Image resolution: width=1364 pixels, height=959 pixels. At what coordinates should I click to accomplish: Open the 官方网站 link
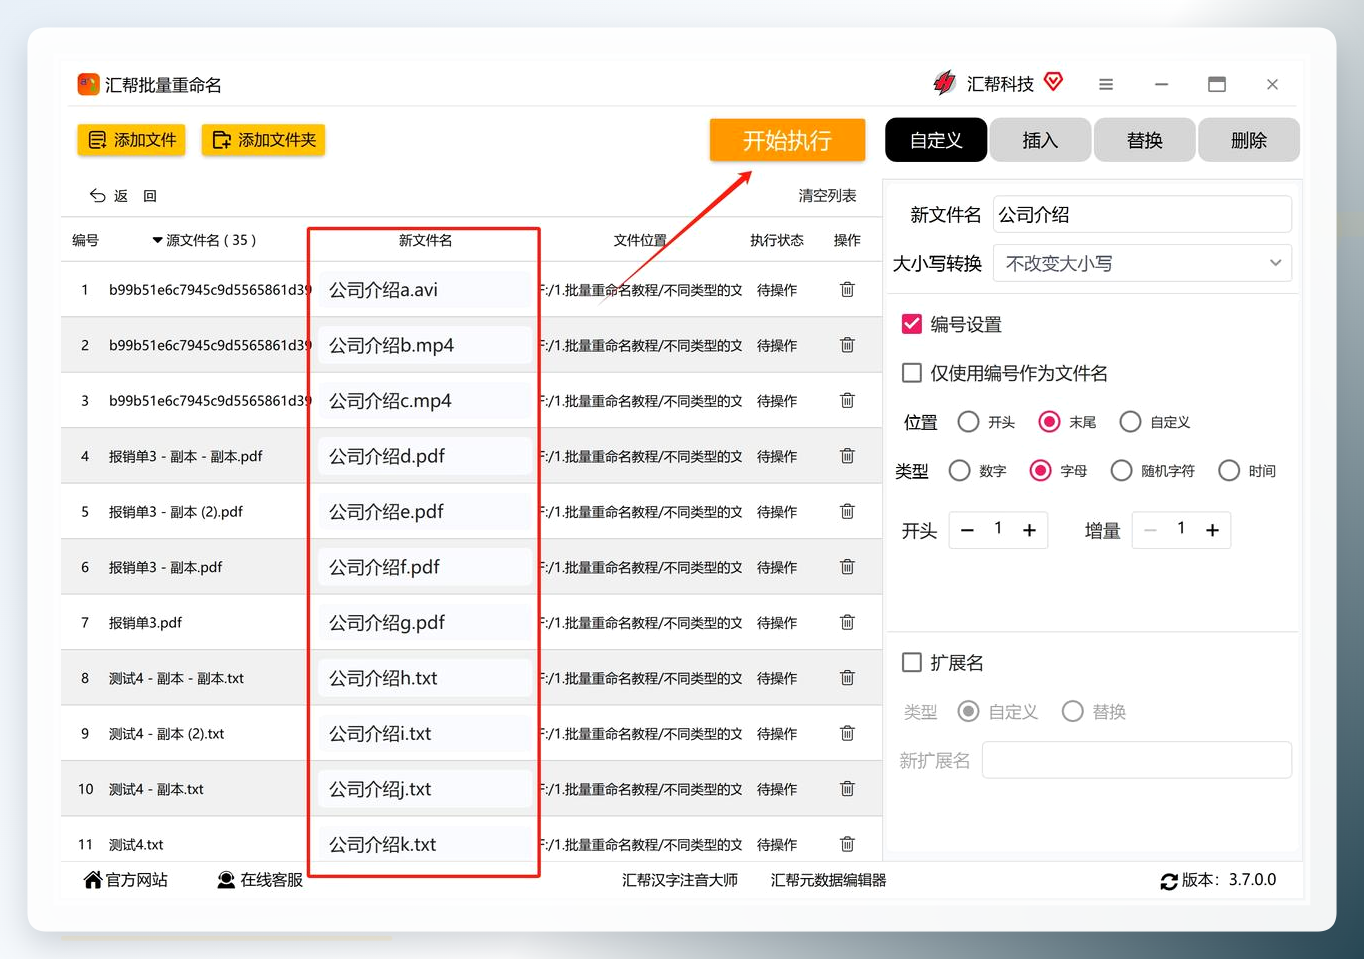pyautogui.click(x=126, y=880)
